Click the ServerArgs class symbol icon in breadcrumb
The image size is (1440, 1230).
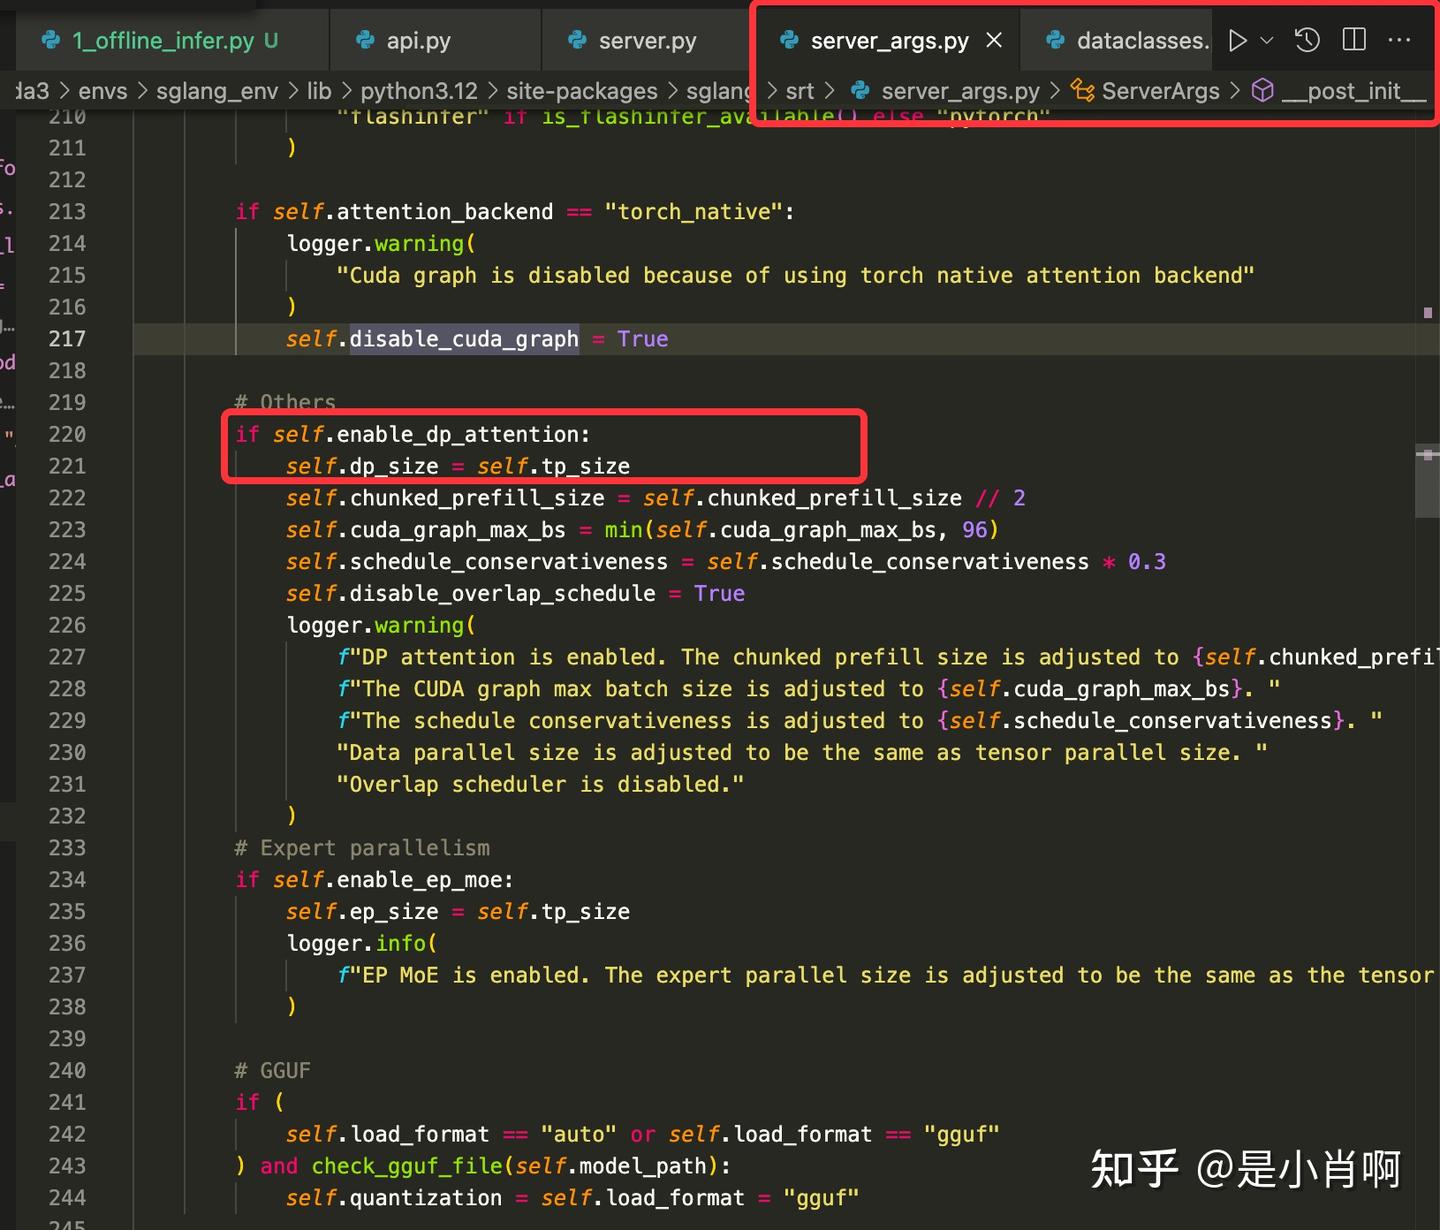click(x=1083, y=90)
